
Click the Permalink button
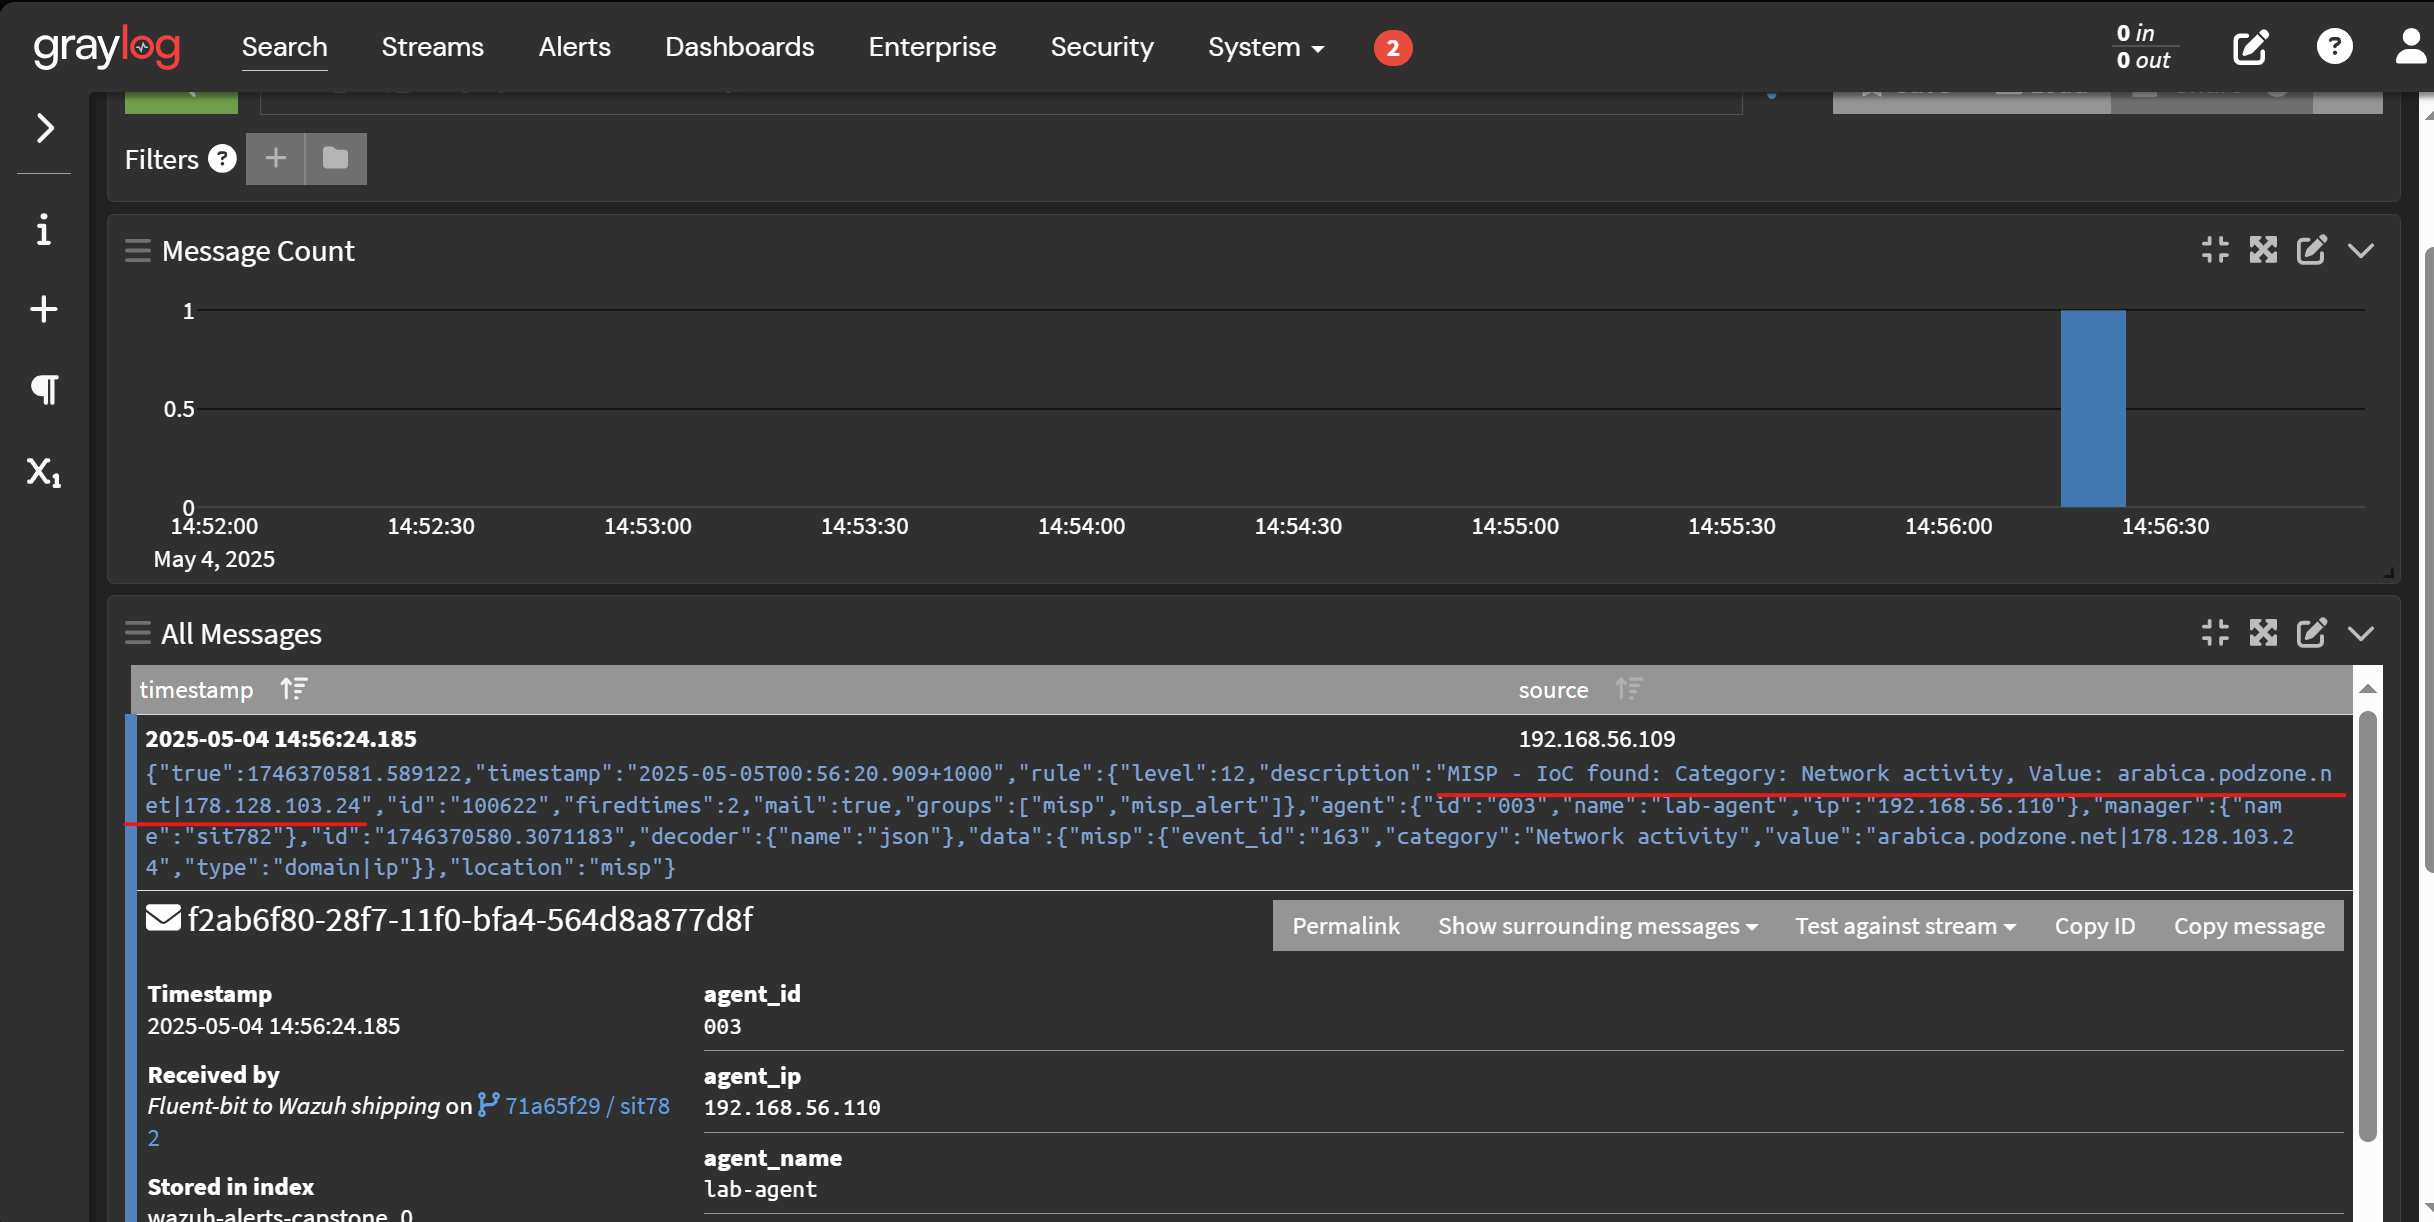pos(1346,926)
